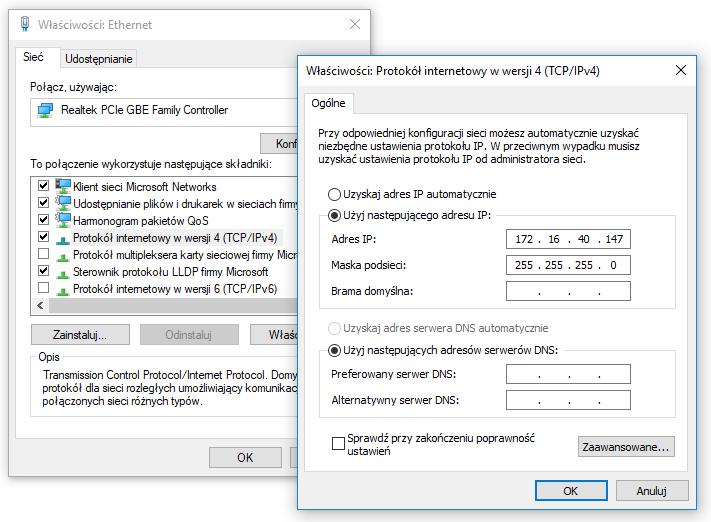The width and height of the screenshot is (711, 522).
Task: Toggle Sterownik protokołu LLDP checkbox
Action: click(44, 271)
